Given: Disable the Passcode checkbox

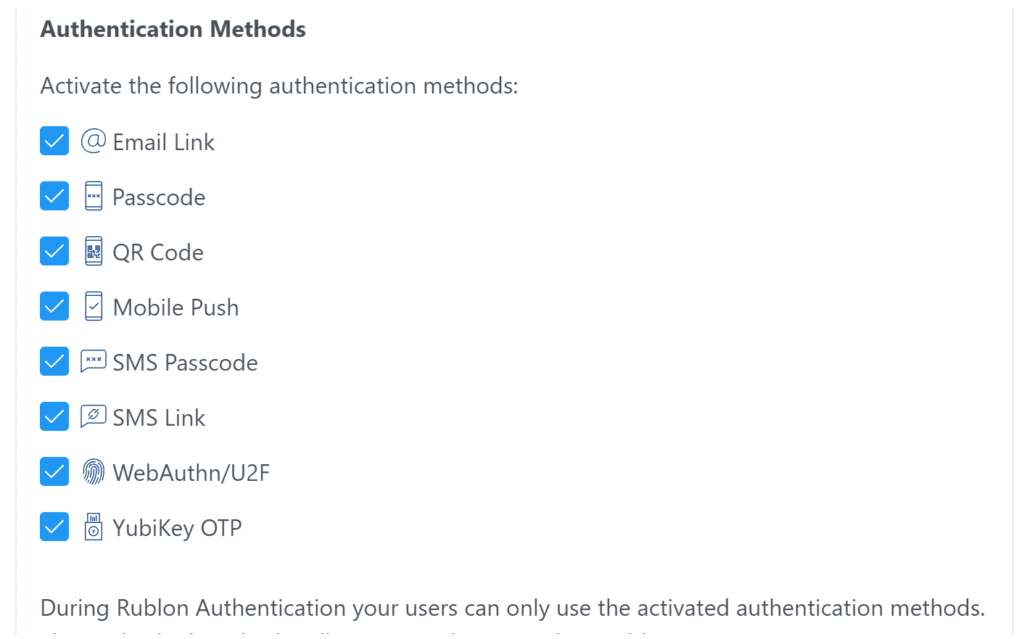Looking at the screenshot, I should tap(54, 197).
